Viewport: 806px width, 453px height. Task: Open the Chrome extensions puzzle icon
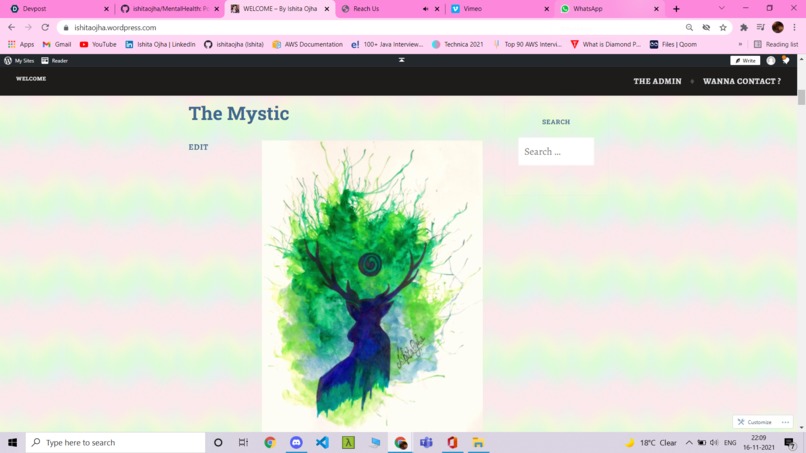click(744, 28)
